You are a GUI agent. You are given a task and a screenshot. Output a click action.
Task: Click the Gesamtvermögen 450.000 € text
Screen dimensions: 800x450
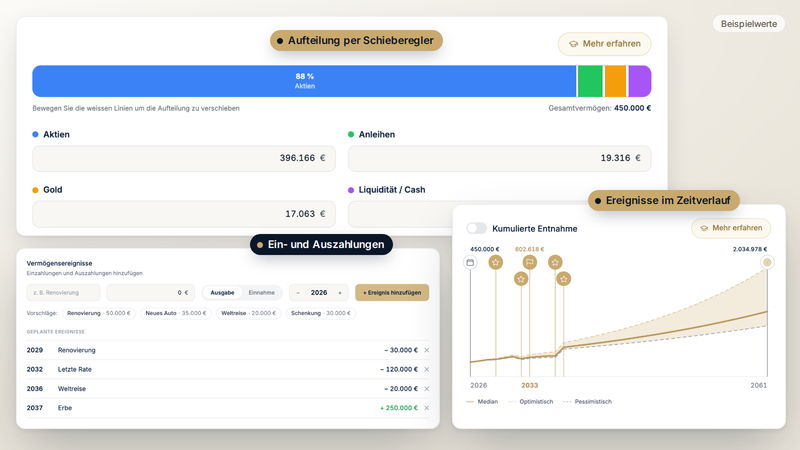tap(599, 108)
